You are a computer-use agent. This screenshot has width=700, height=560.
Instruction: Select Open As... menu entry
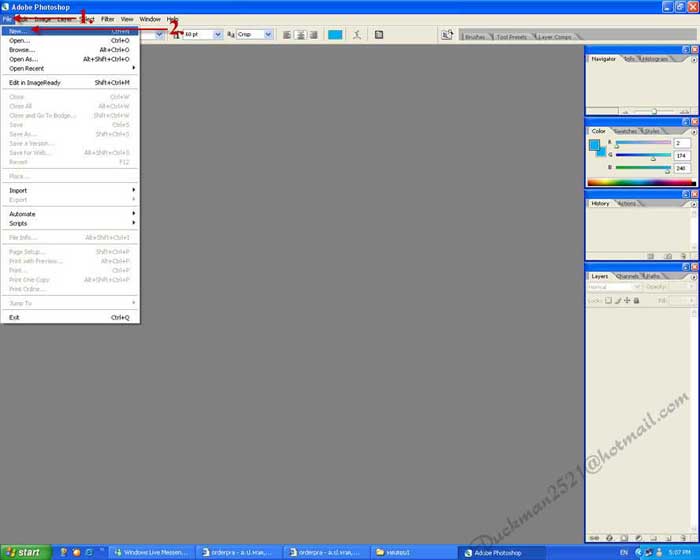pyautogui.click(x=70, y=59)
